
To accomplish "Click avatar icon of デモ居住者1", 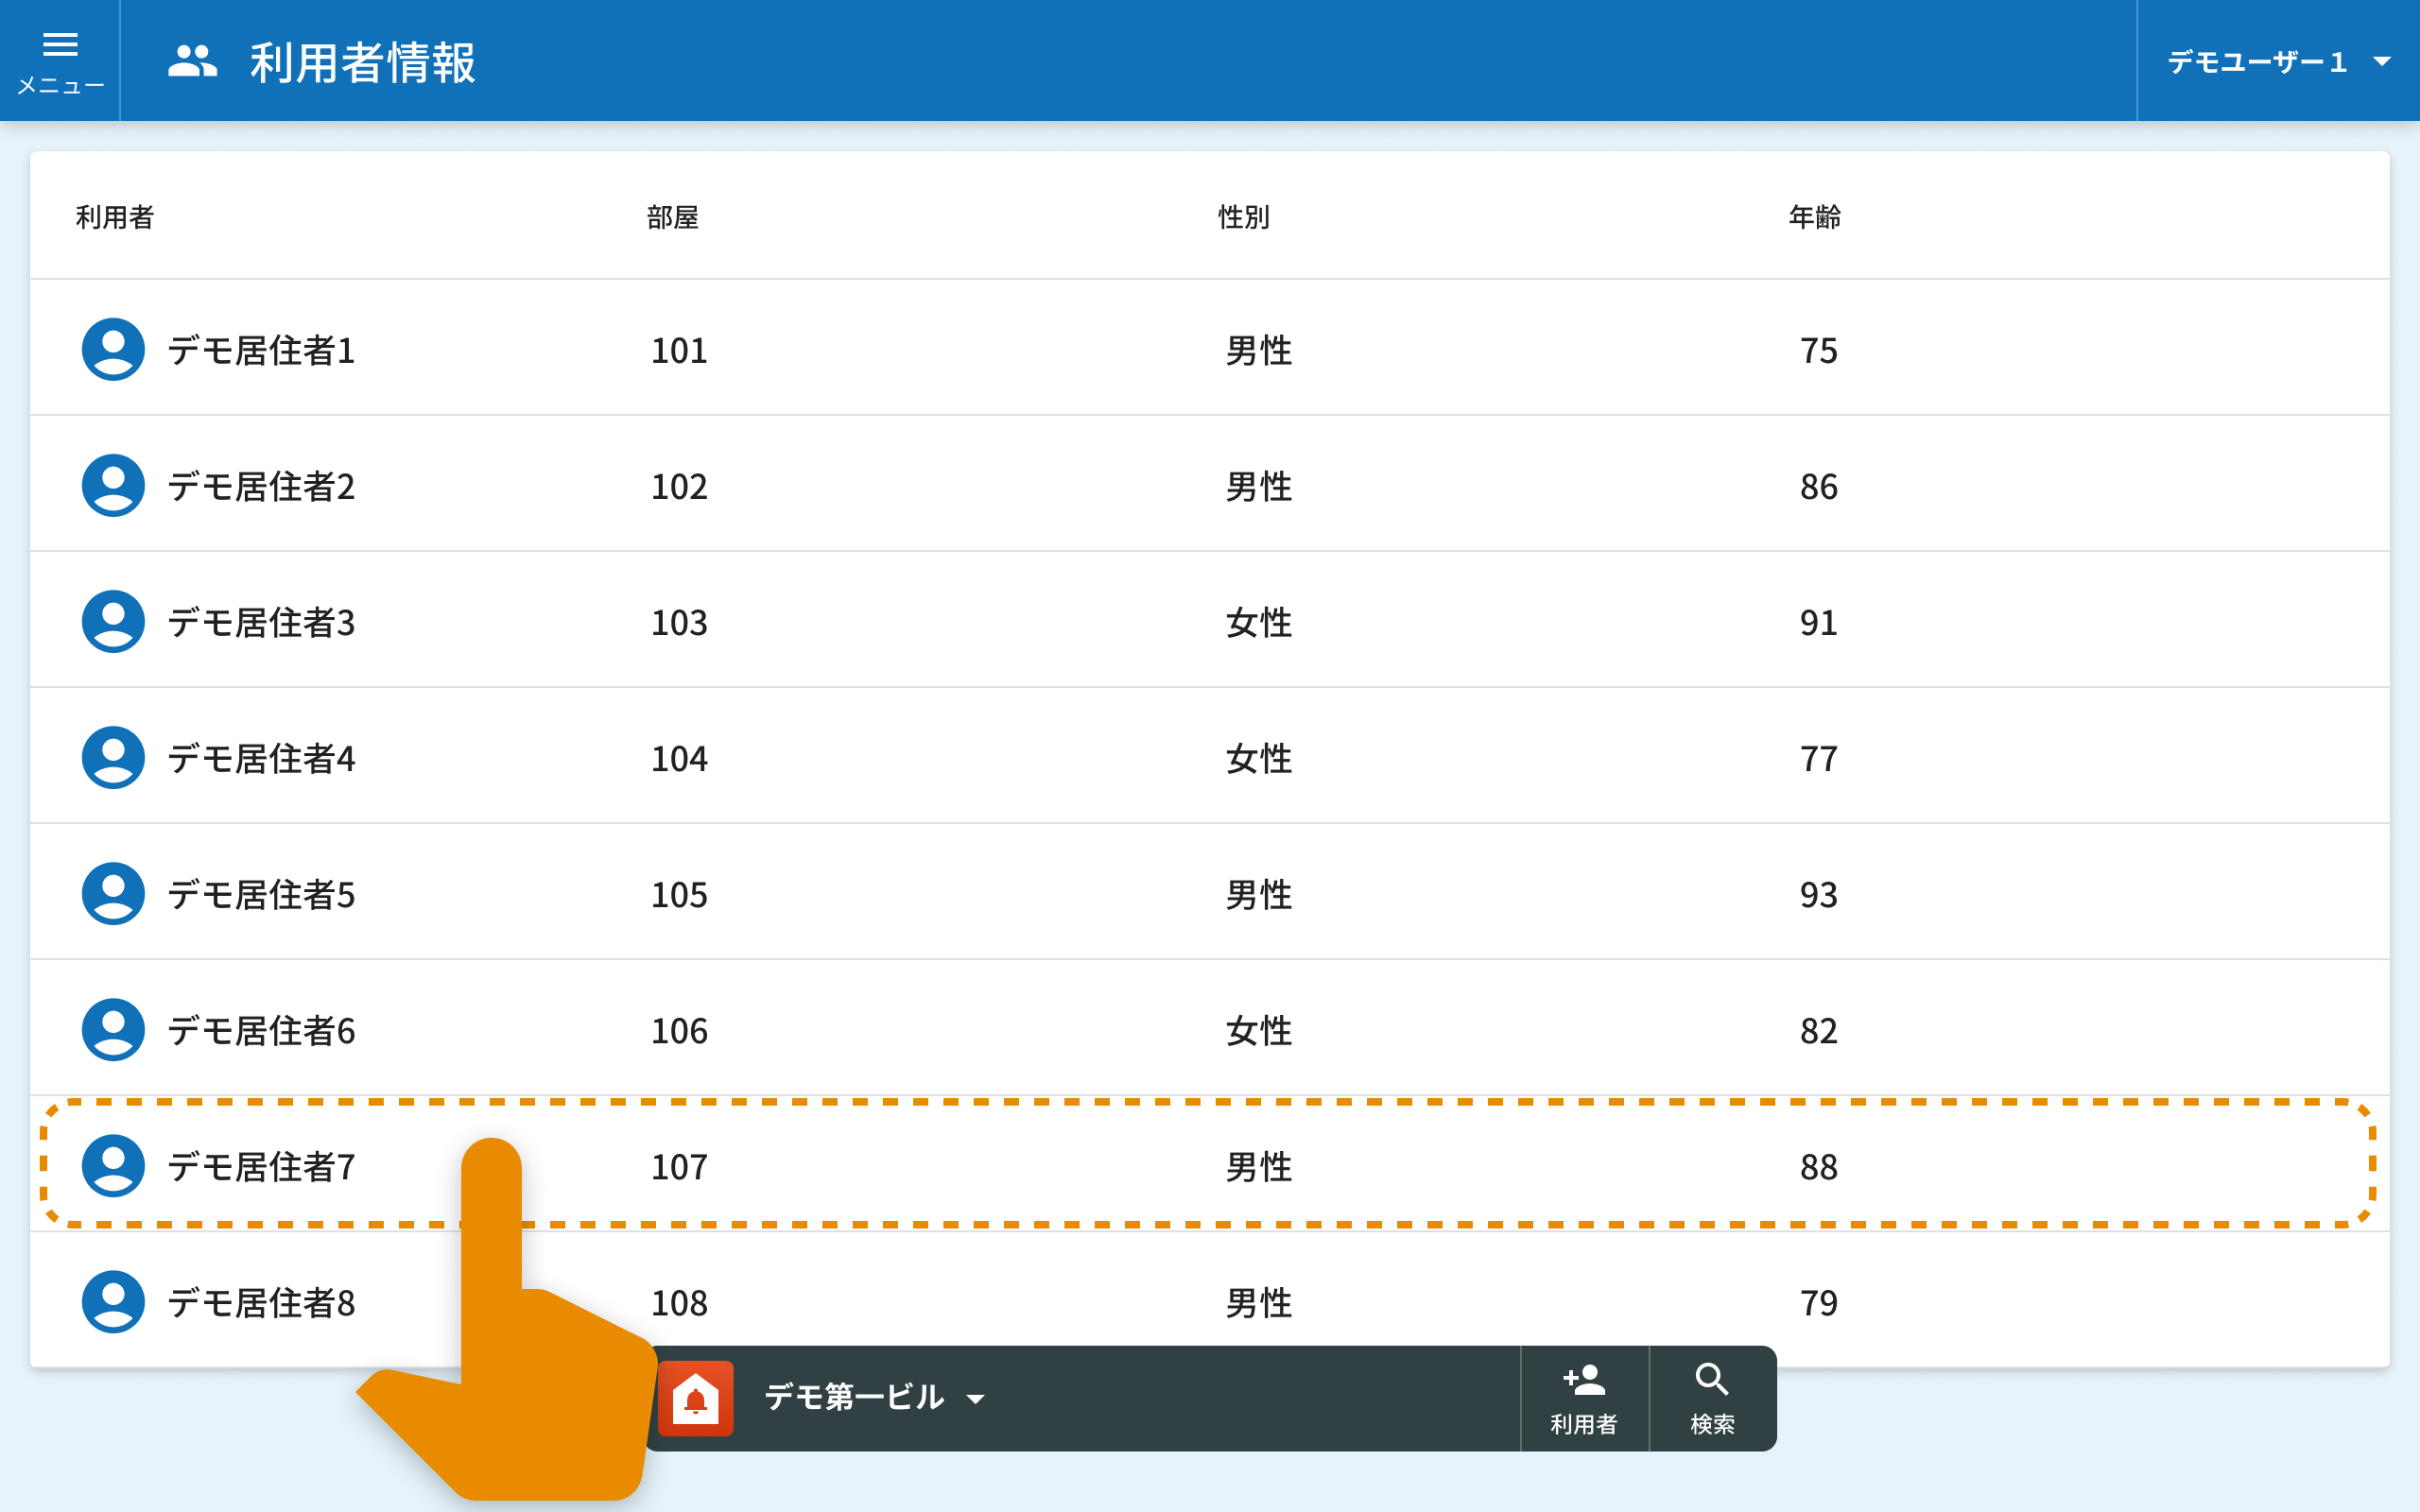I will tap(113, 350).
